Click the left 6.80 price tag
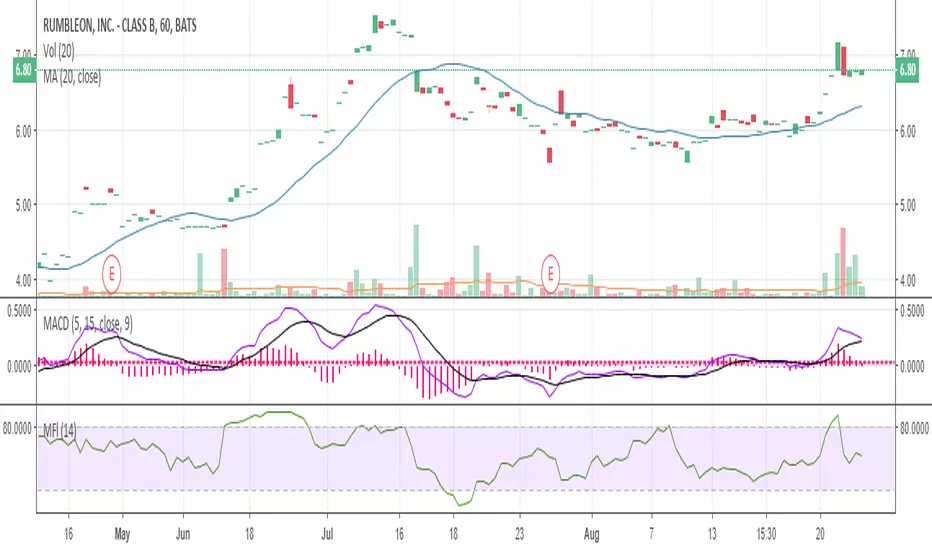 (x=23, y=70)
